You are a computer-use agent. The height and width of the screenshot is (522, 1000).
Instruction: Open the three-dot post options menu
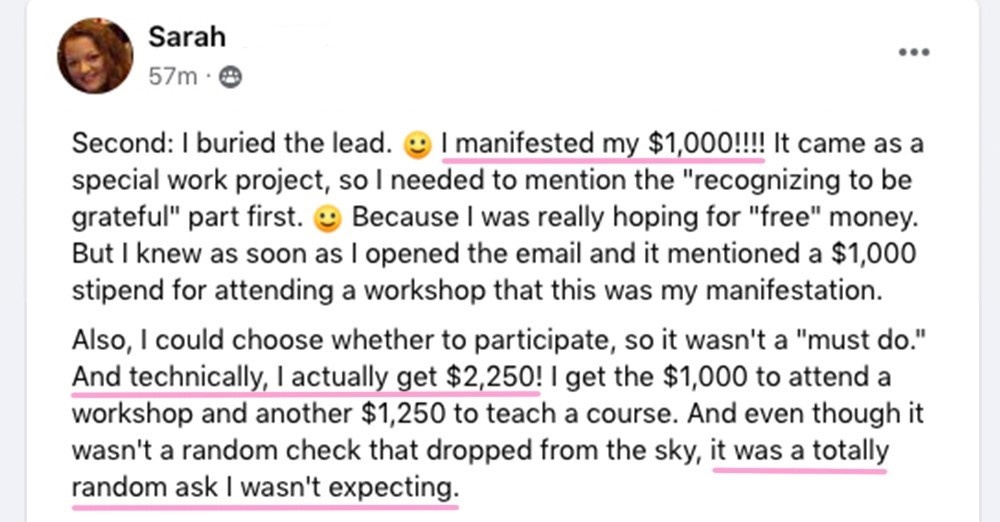[x=914, y=52]
